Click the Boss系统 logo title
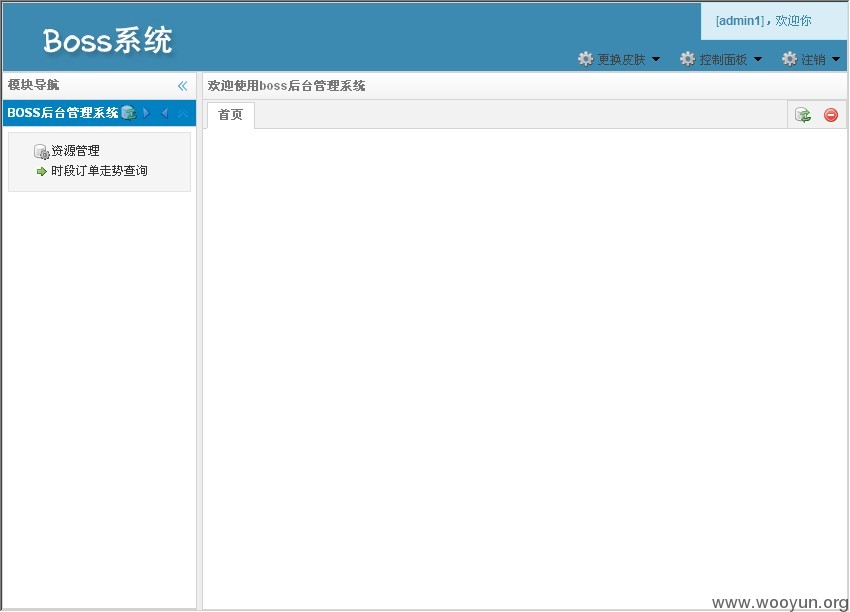Image resolution: width=850 pixels, height=612 pixels. pyautogui.click(x=107, y=40)
